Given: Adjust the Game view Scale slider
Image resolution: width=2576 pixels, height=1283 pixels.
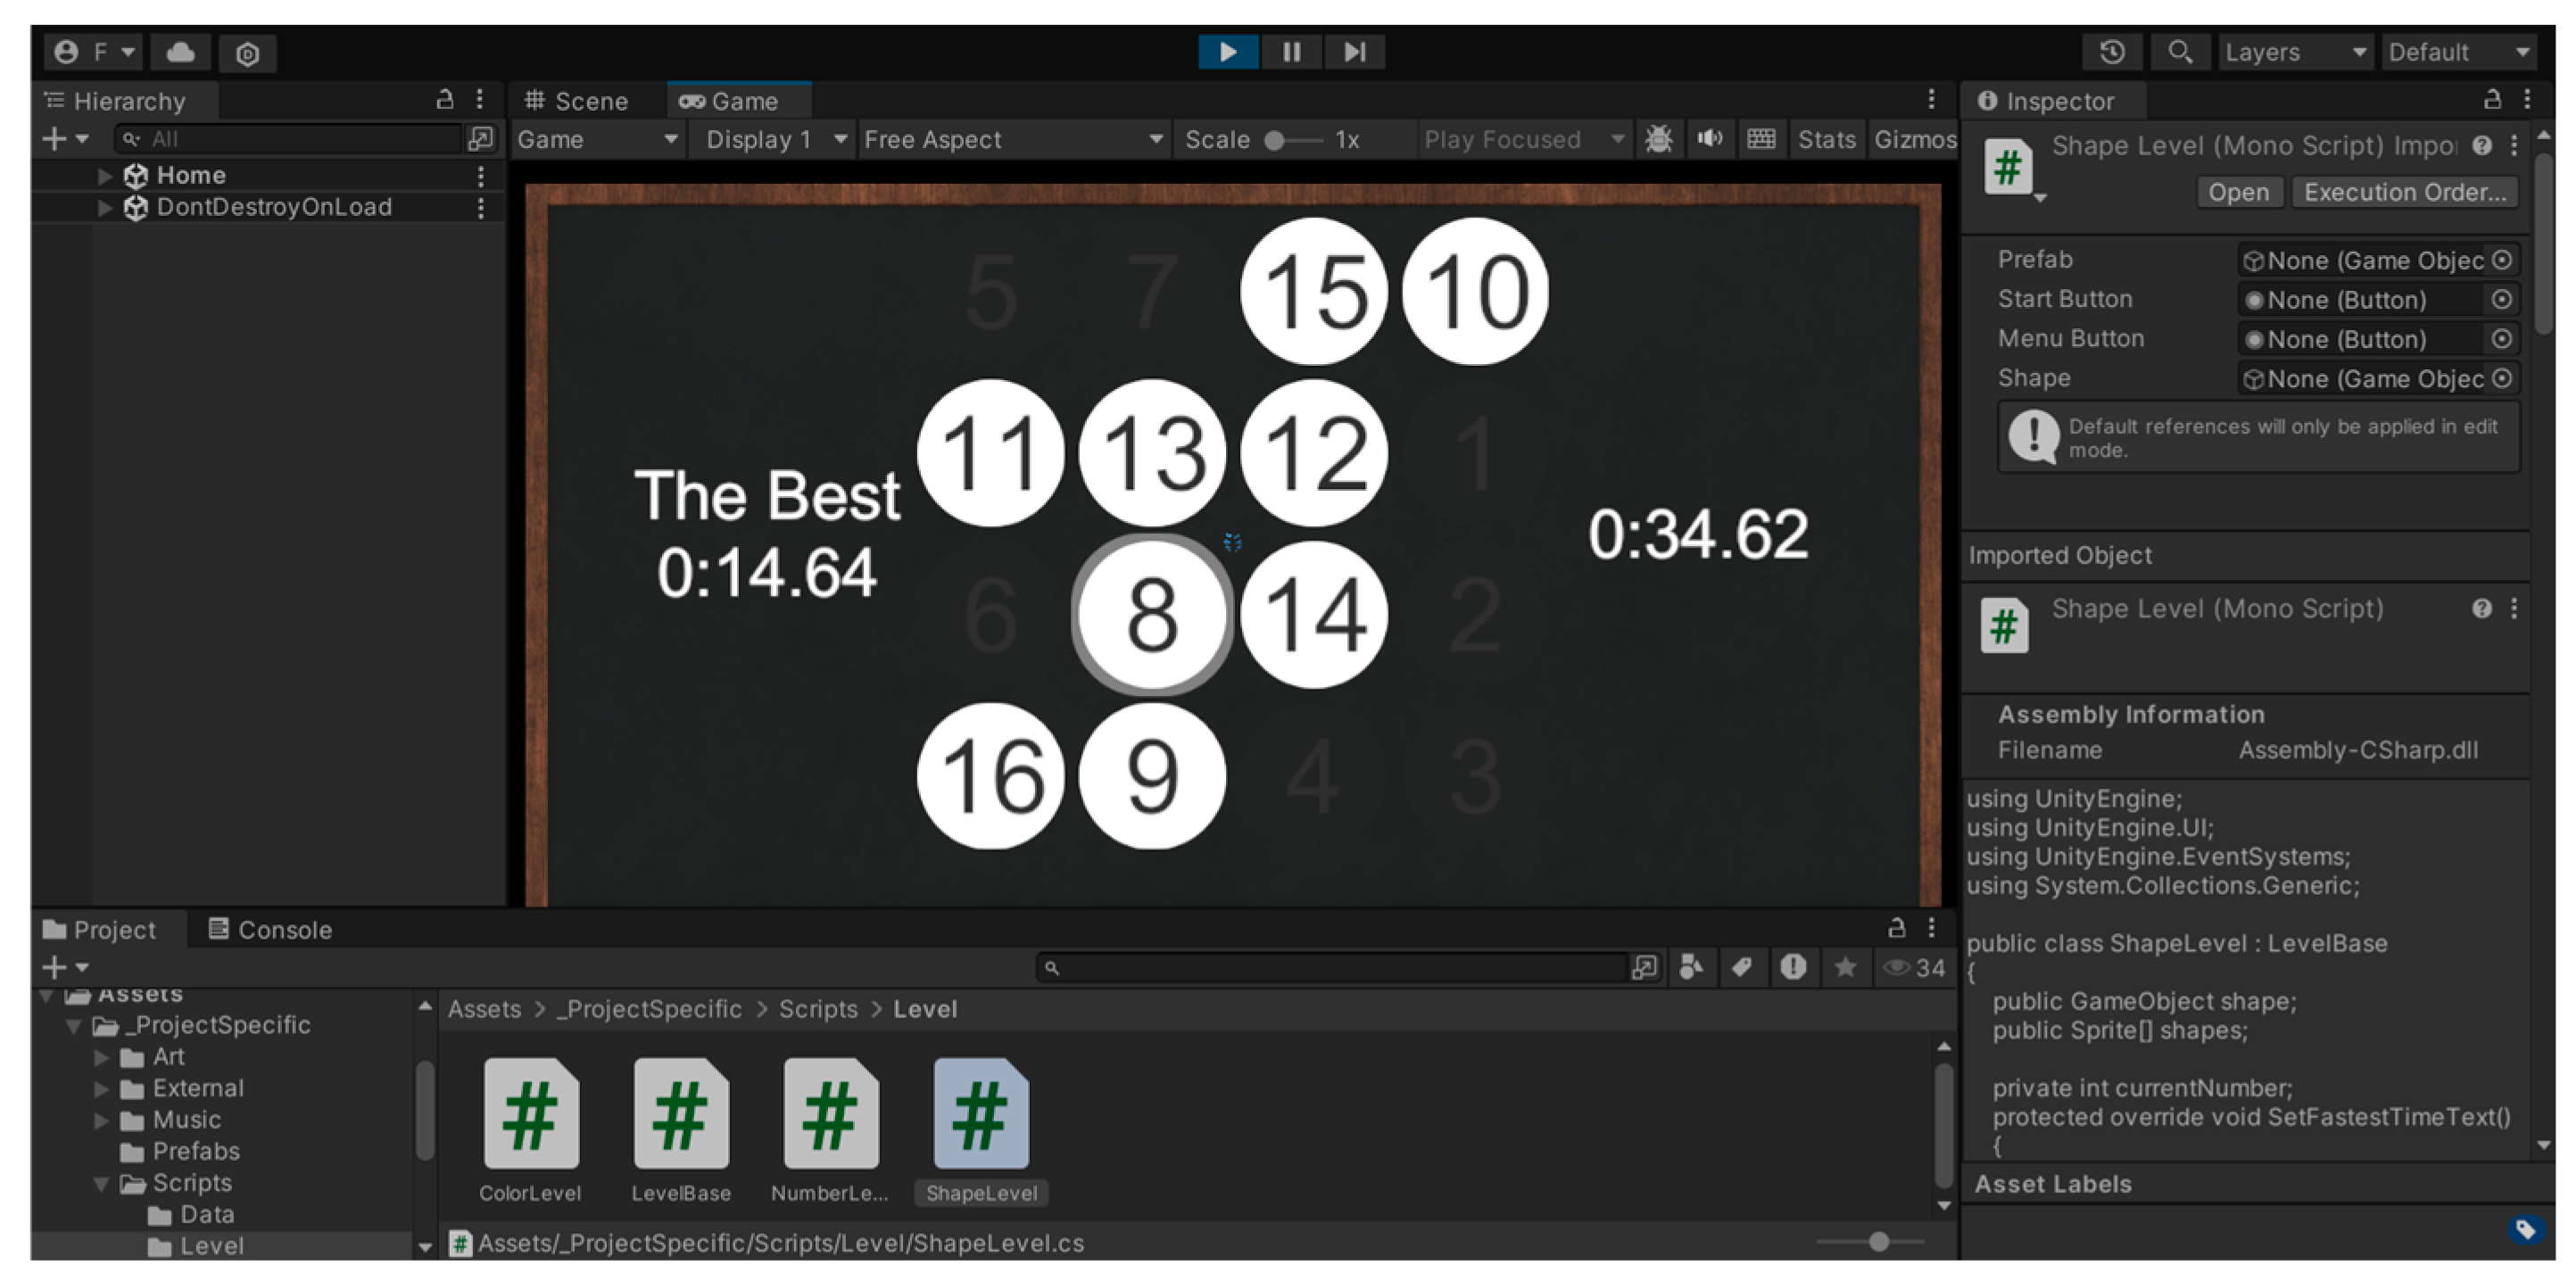Looking at the screenshot, I should pyautogui.click(x=1275, y=140).
